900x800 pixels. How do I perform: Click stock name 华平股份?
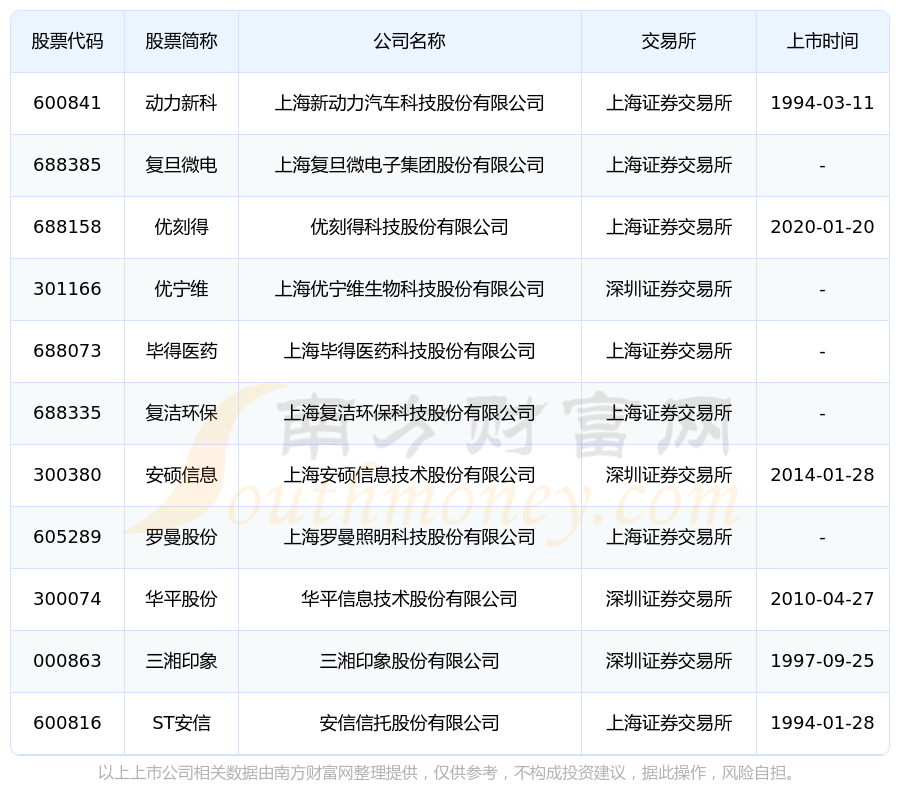point(181,599)
